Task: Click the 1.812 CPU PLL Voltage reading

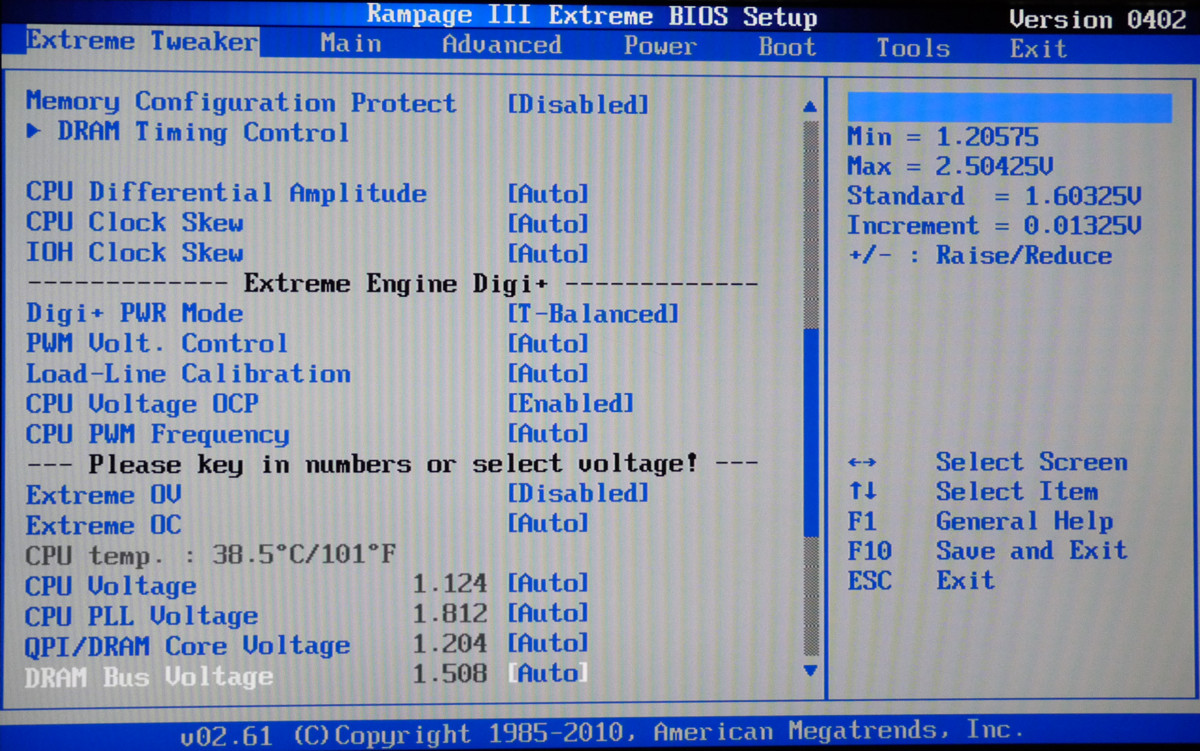Action: click(450, 613)
